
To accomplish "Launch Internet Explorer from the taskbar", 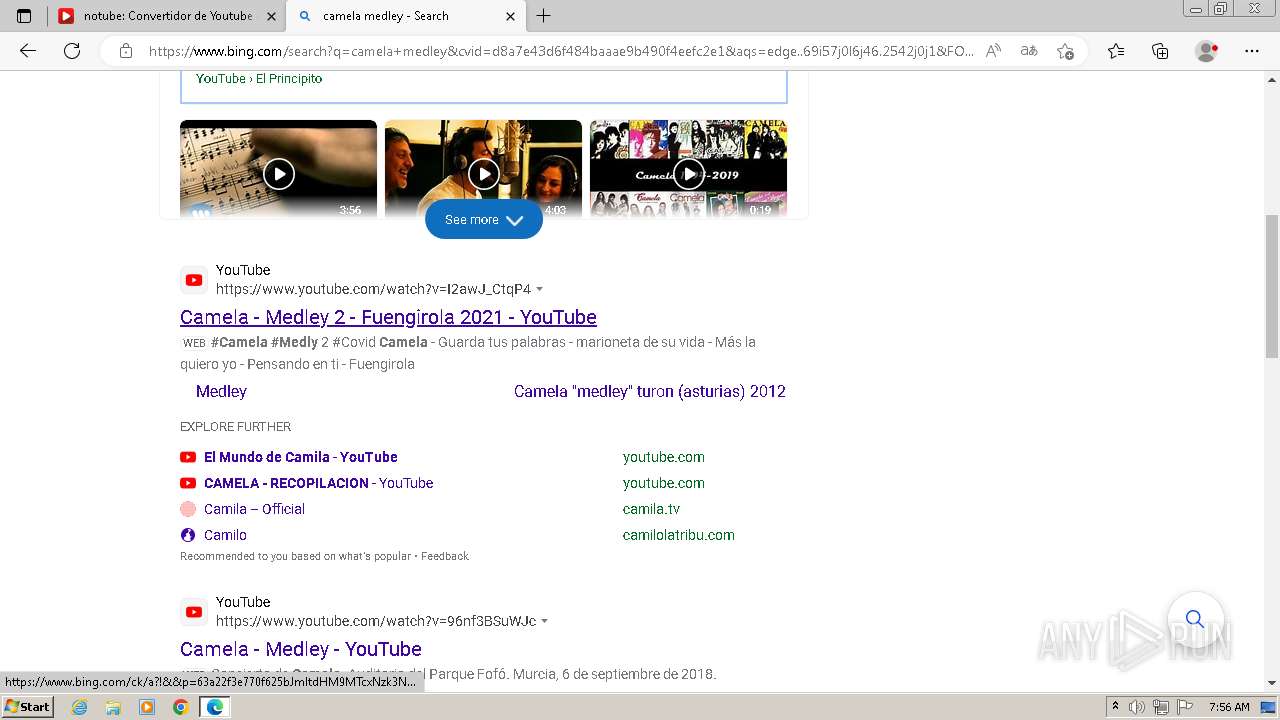I will 80,707.
